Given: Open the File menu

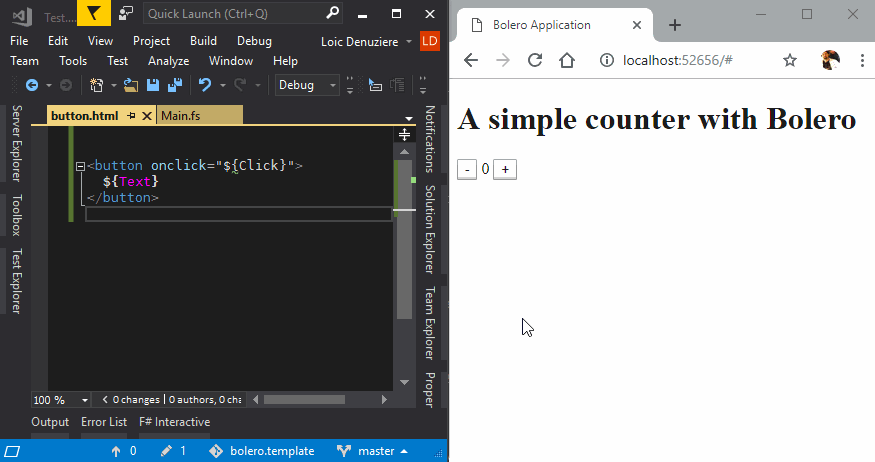Looking at the screenshot, I should tap(19, 41).
